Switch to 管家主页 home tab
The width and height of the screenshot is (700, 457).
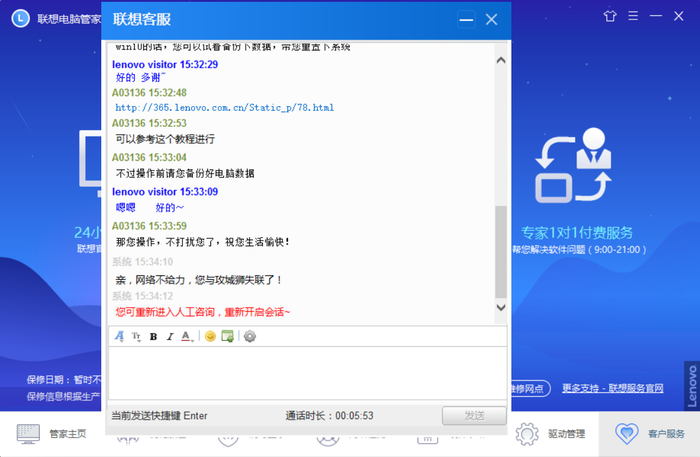(52, 434)
